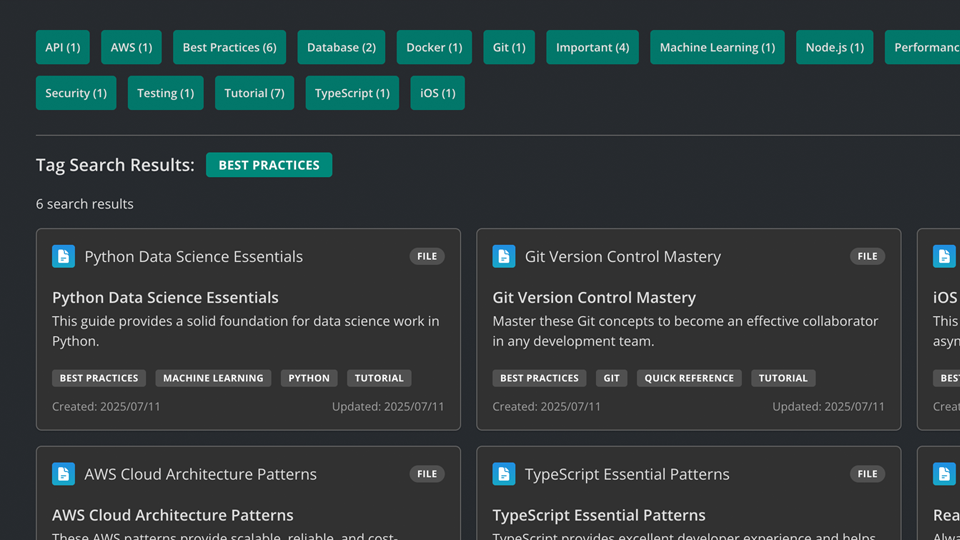Click the file icon on AWS Cloud Architecture Patterns card
Screen dimensions: 960x540
point(63,474)
